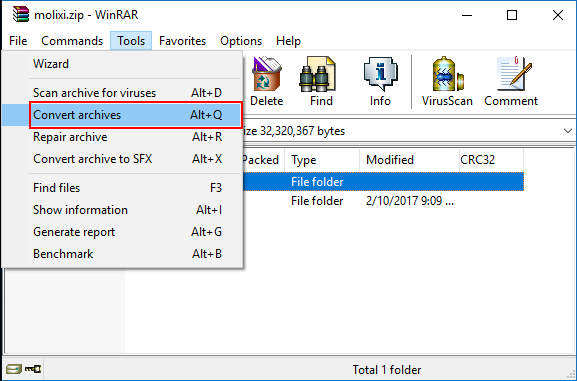The height and width of the screenshot is (381, 577).
Task: Choose Find files menu entry
Action: (122, 188)
